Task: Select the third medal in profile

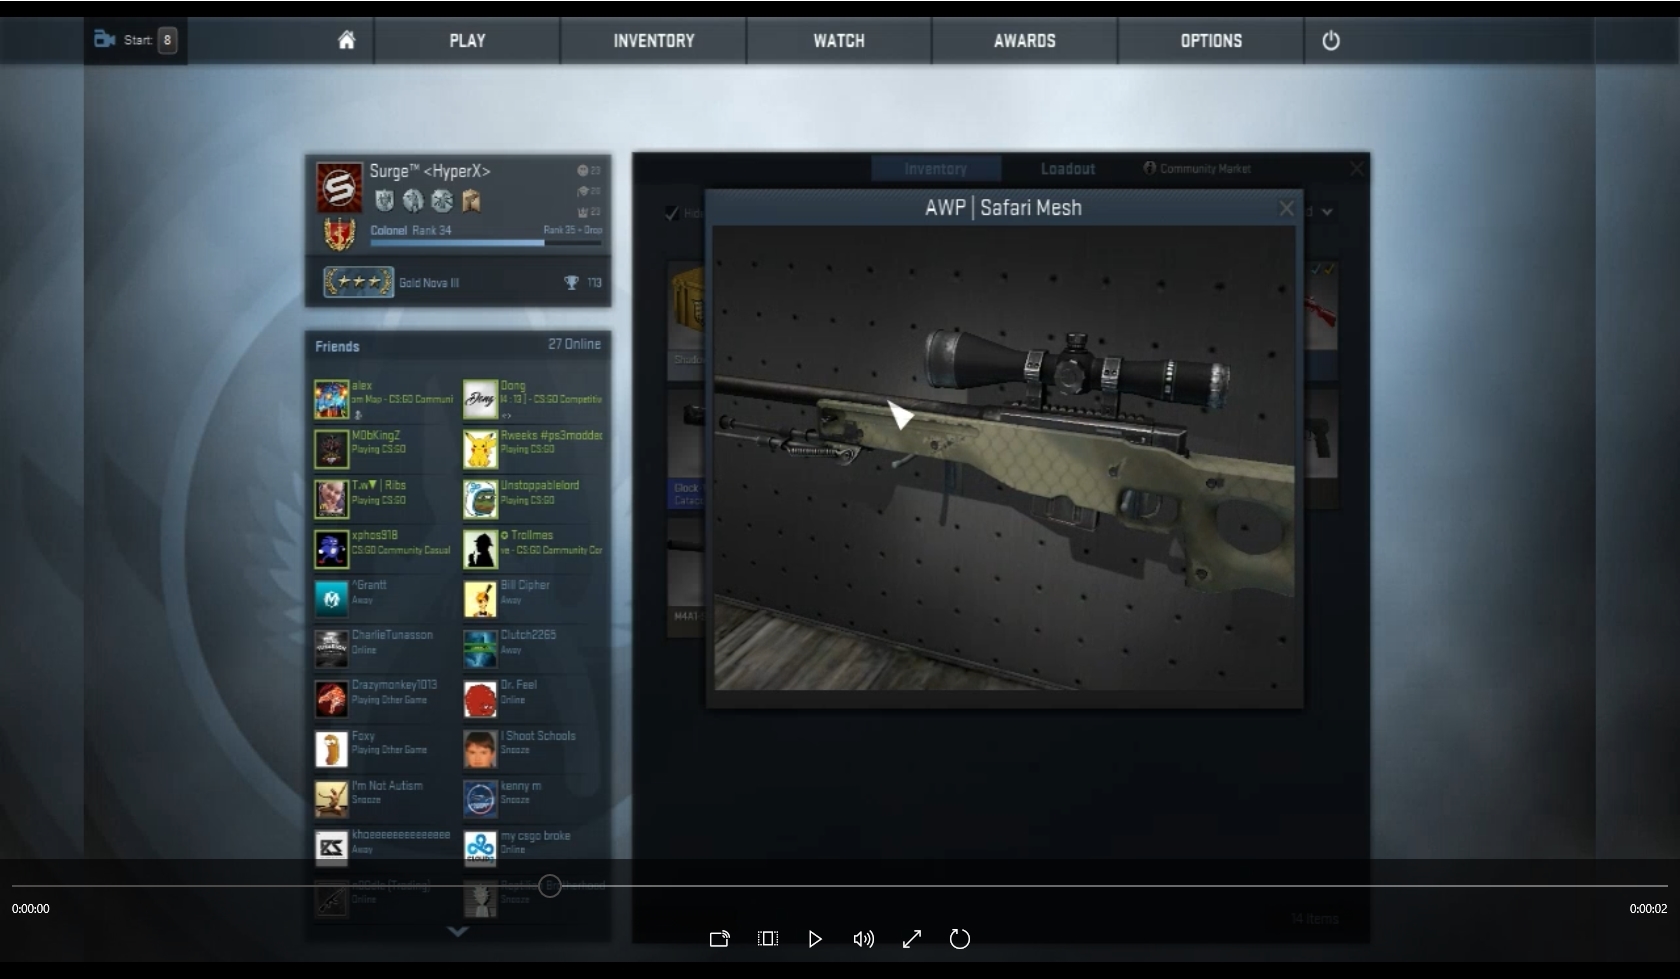Action: point(442,201)
